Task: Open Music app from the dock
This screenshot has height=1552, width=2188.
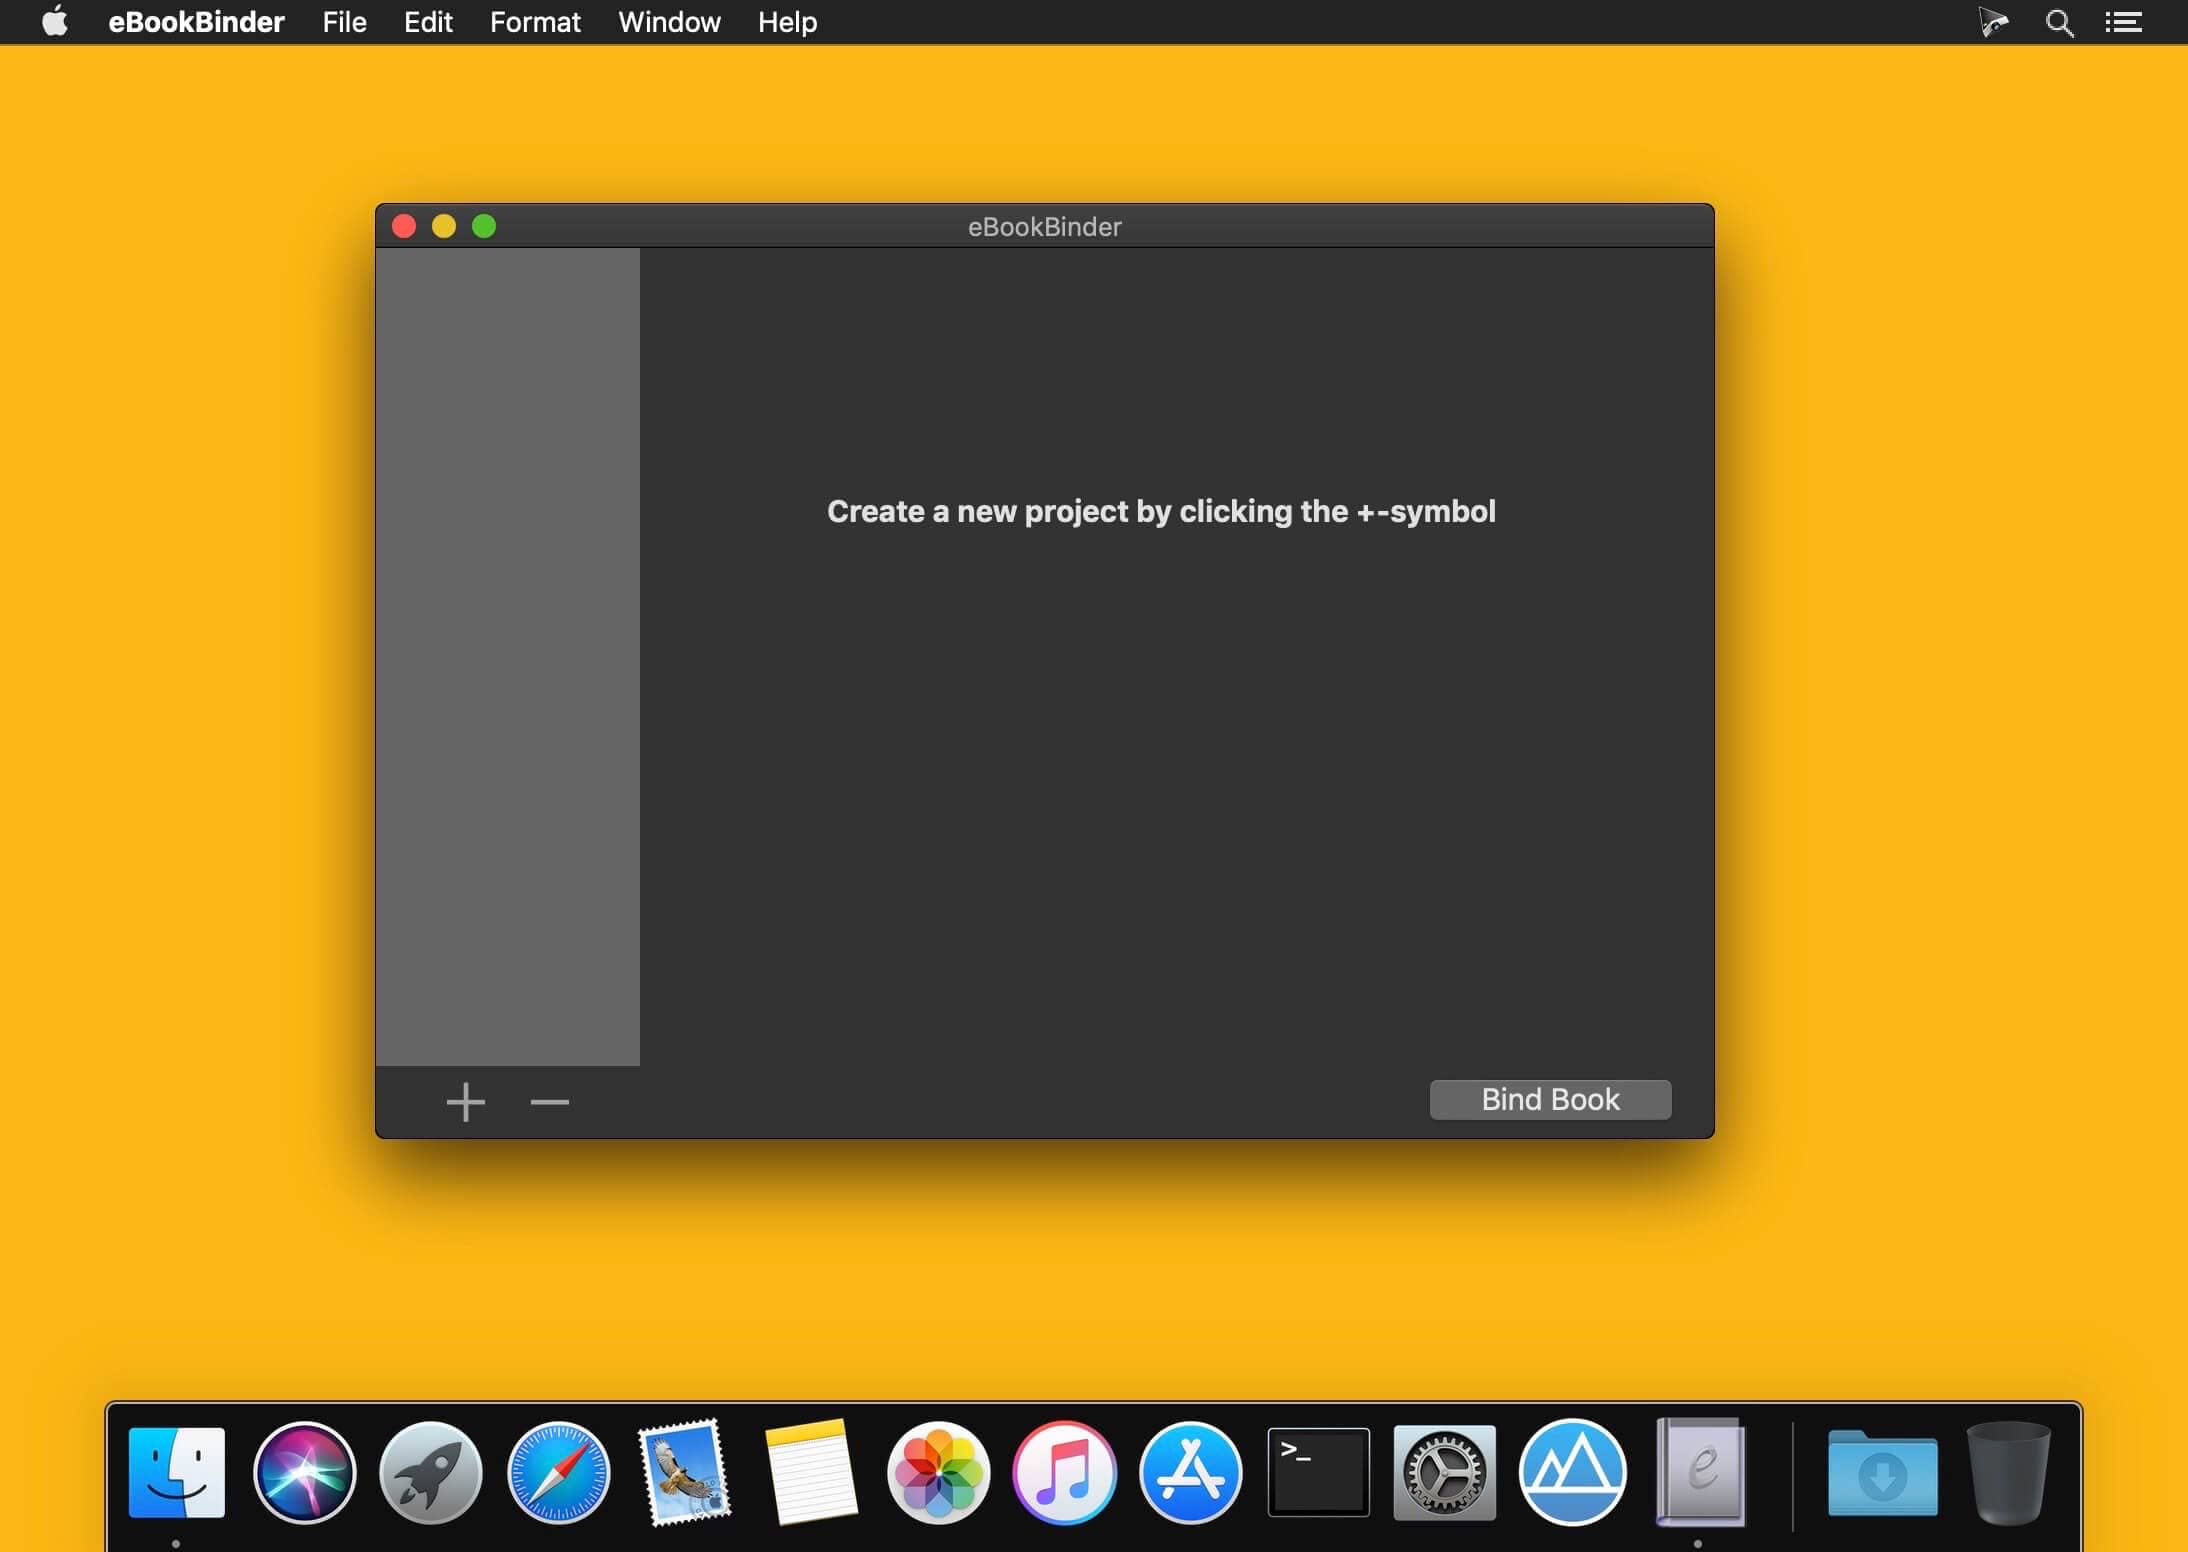Action: [x=1065, y=1471]
